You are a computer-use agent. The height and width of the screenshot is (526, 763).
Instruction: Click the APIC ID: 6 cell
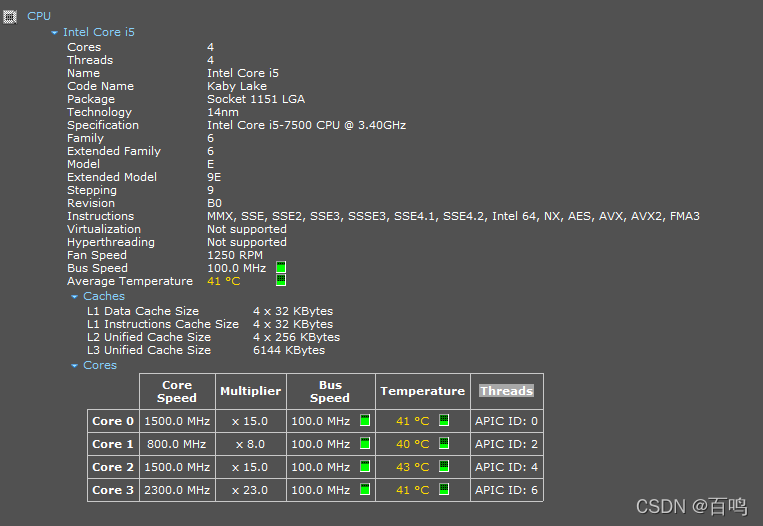click(x=507, y=490)
